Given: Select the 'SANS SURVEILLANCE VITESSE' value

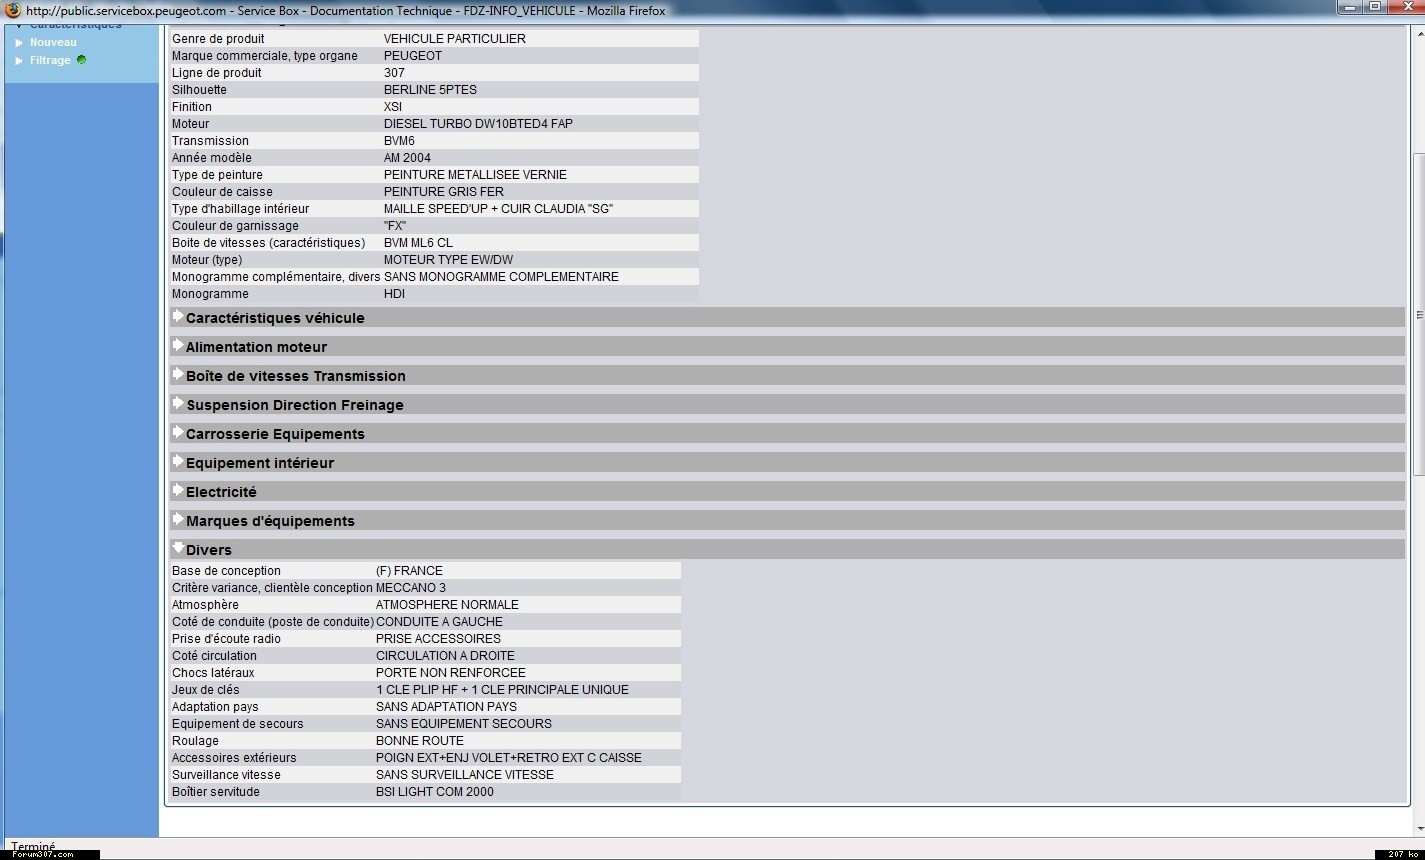Looking at the screenshot, I should [x=464, y=775].
